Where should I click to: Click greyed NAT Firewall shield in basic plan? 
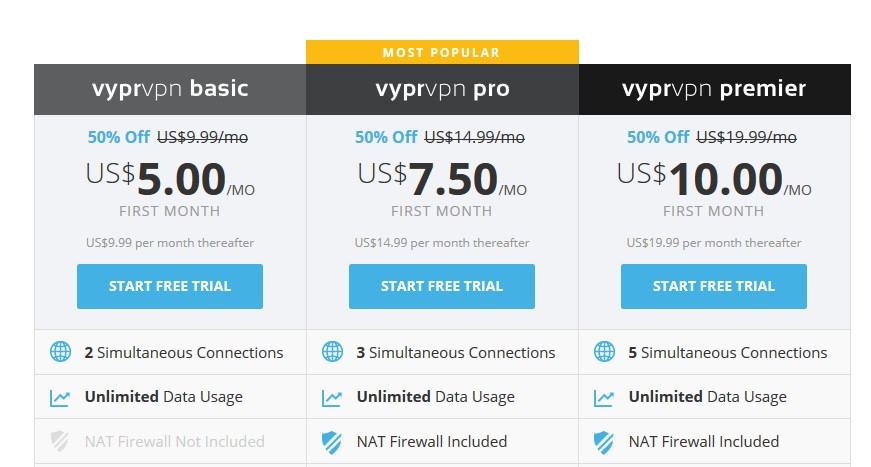click(x=61, y=441)
